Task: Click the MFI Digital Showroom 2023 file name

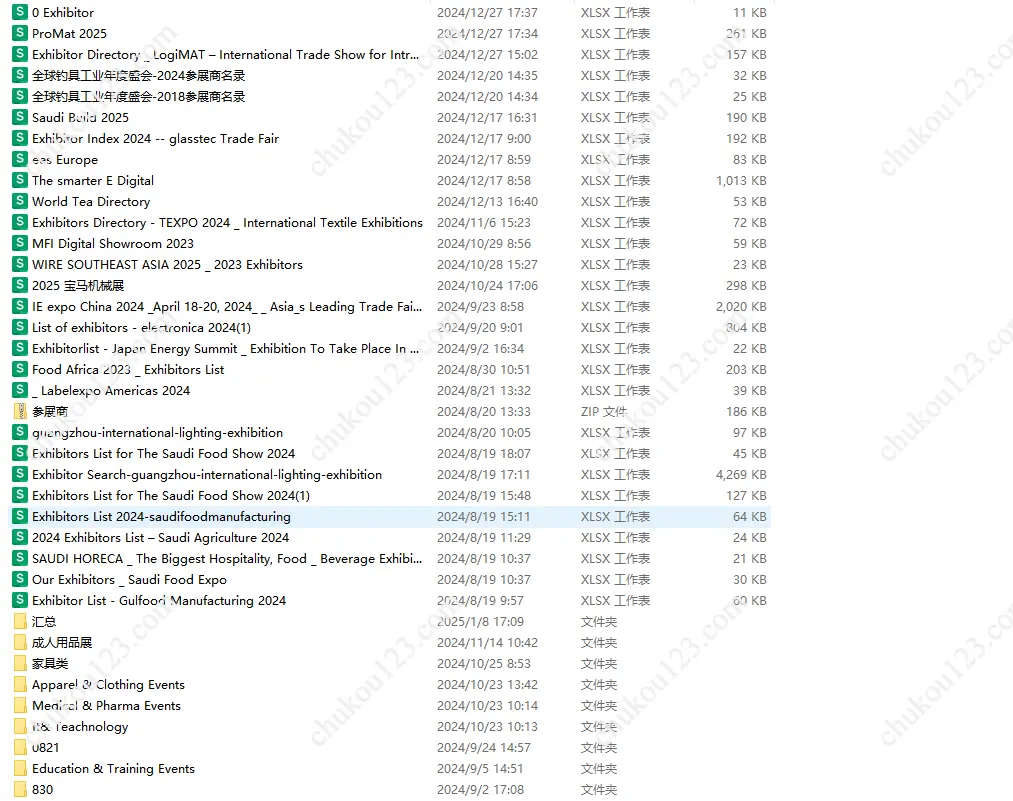Action: point(113,244)
